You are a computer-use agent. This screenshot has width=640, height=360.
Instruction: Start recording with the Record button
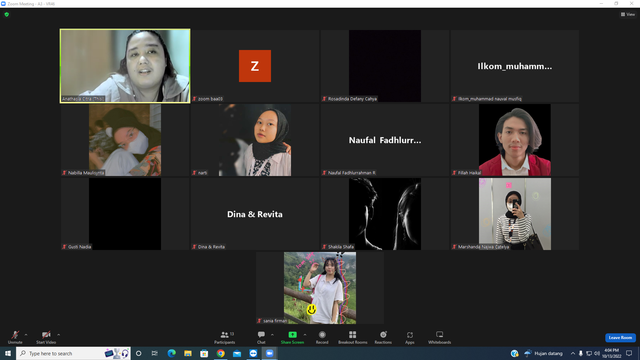(x=322, y=337)
